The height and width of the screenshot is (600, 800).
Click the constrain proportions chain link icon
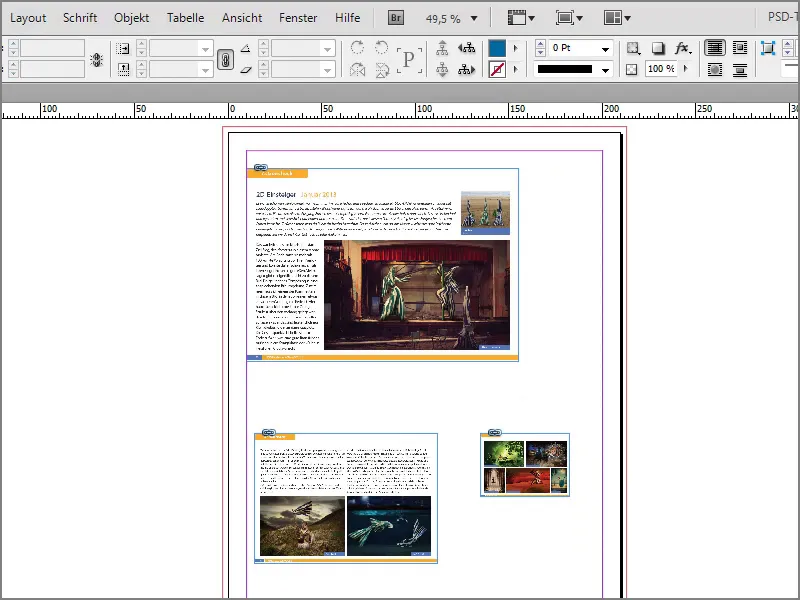pos(226,57)
